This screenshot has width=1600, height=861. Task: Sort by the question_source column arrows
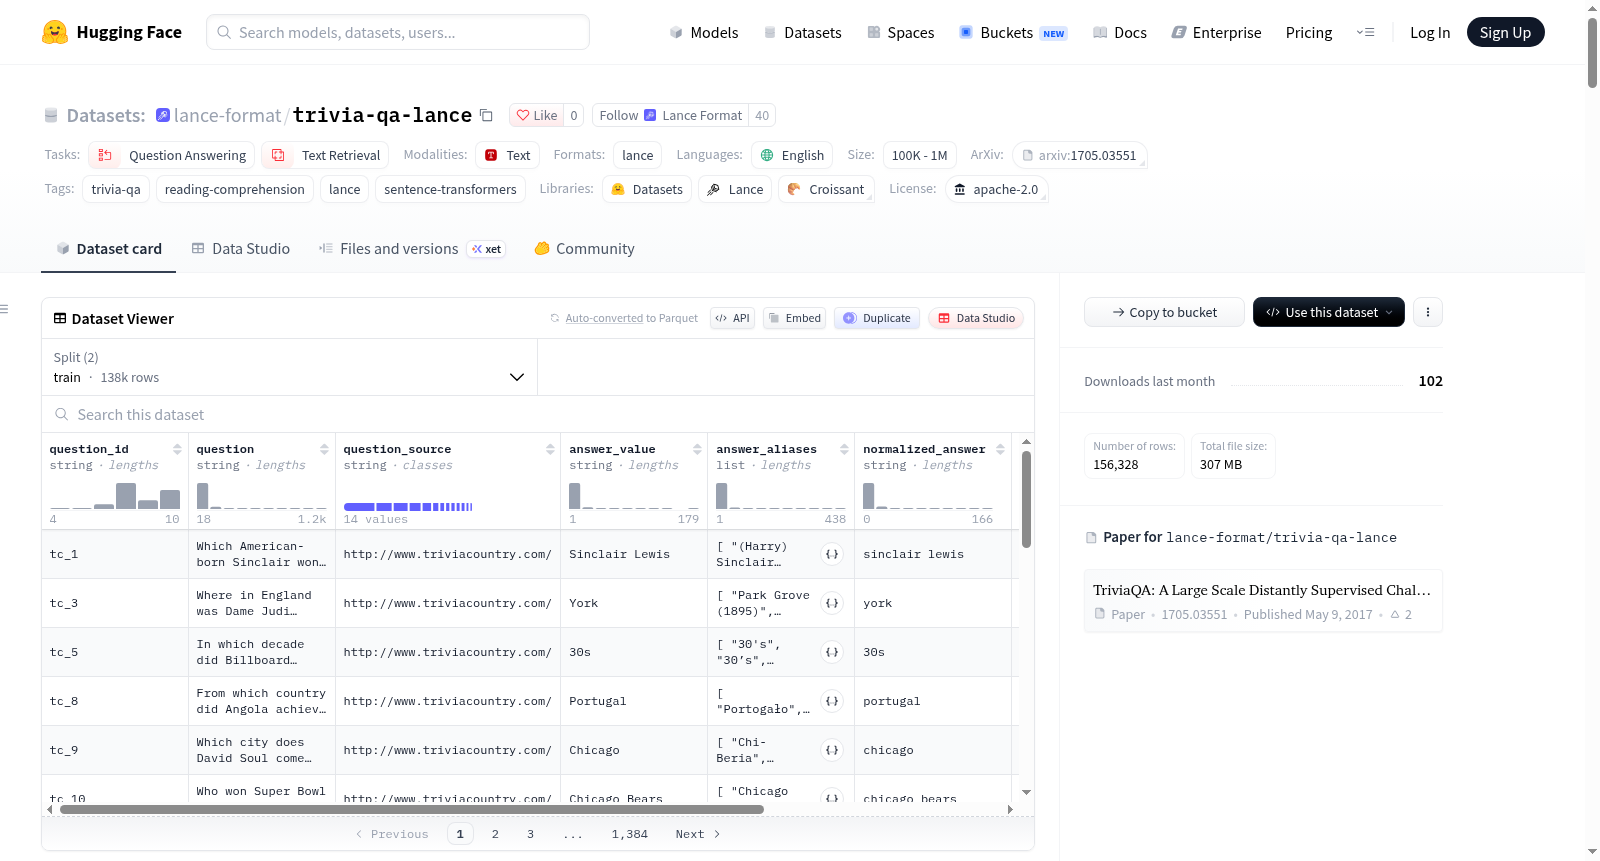click(550, 449)
